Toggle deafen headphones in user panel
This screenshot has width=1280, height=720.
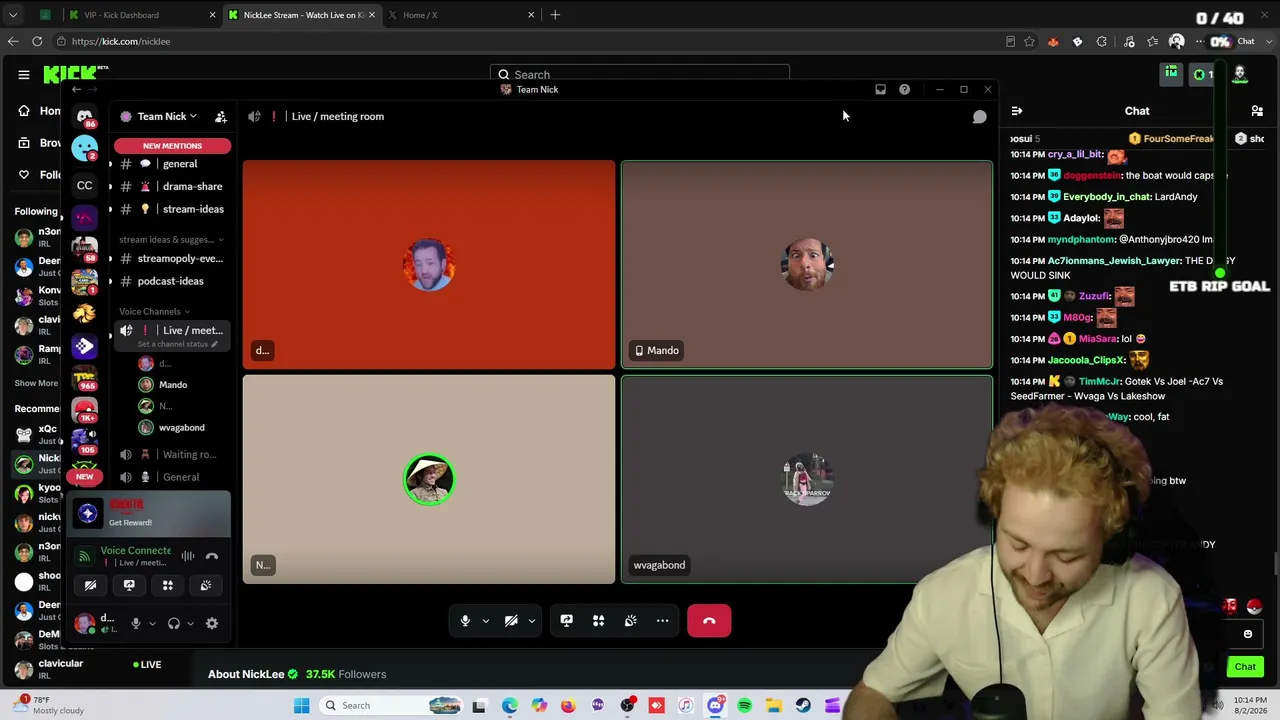pos(174,624)
